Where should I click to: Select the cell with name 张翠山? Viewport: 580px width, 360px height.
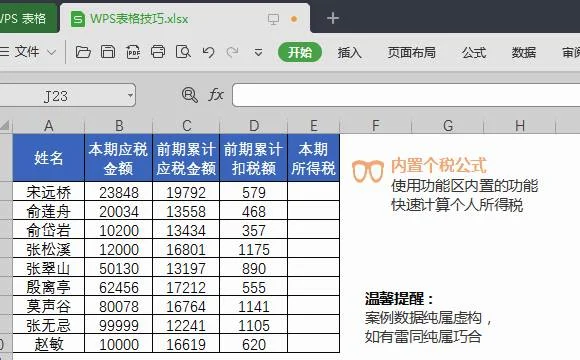[x=48, y=268]
